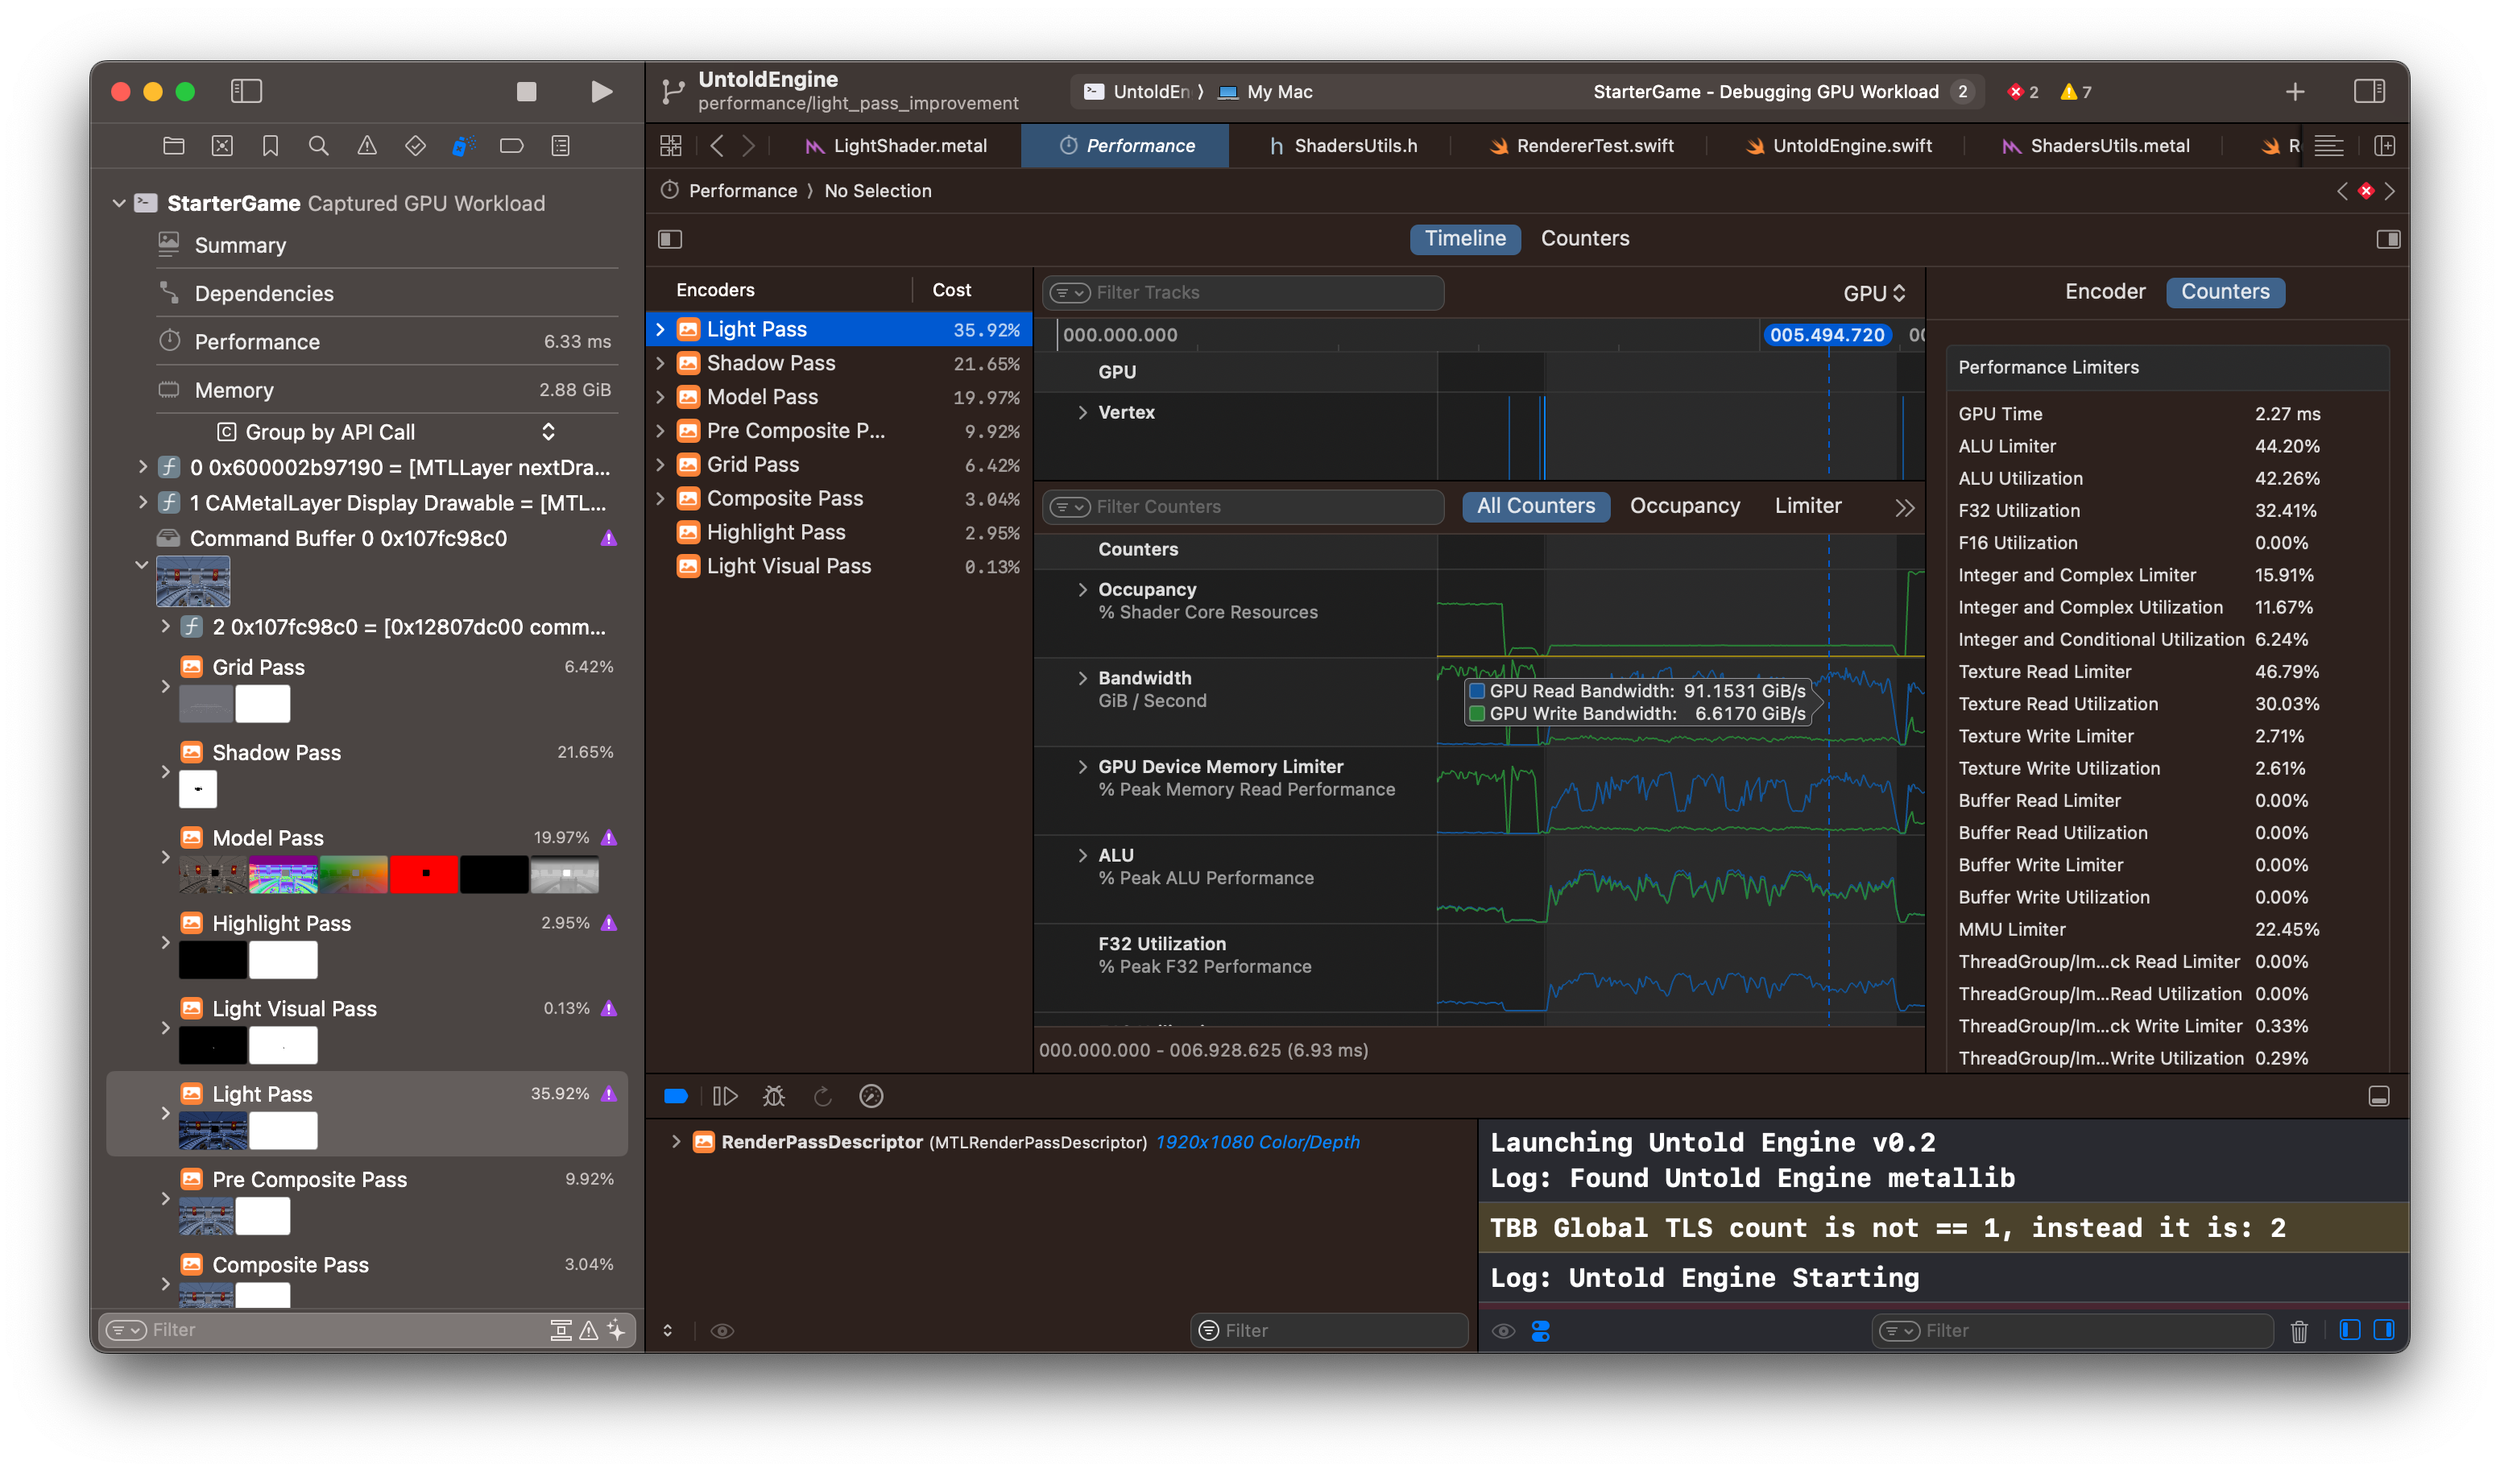Toggle the Quick Look eye in variables view
The height and width of the screenshot is (1472, 2500).
click(x=722, y=1331)
